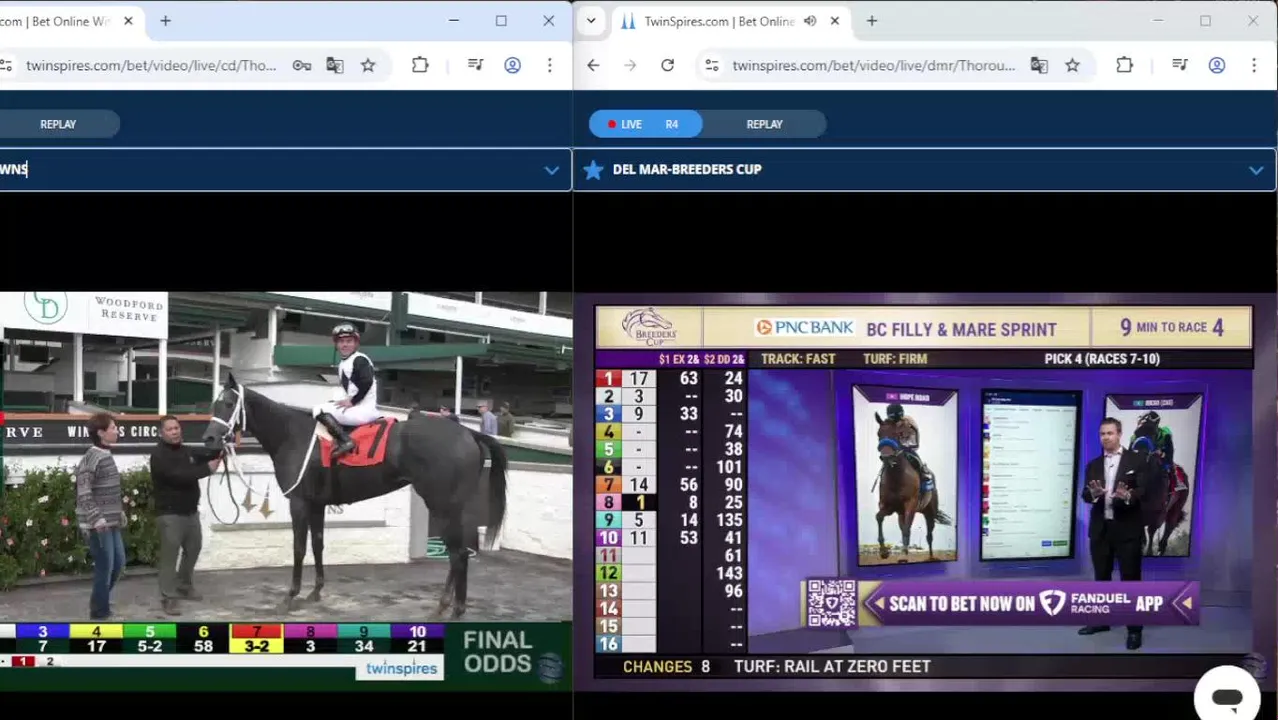Viewport: 1278px width, 720px height.
Task: Click translate page icon in right window
Action: (1039, 65)
